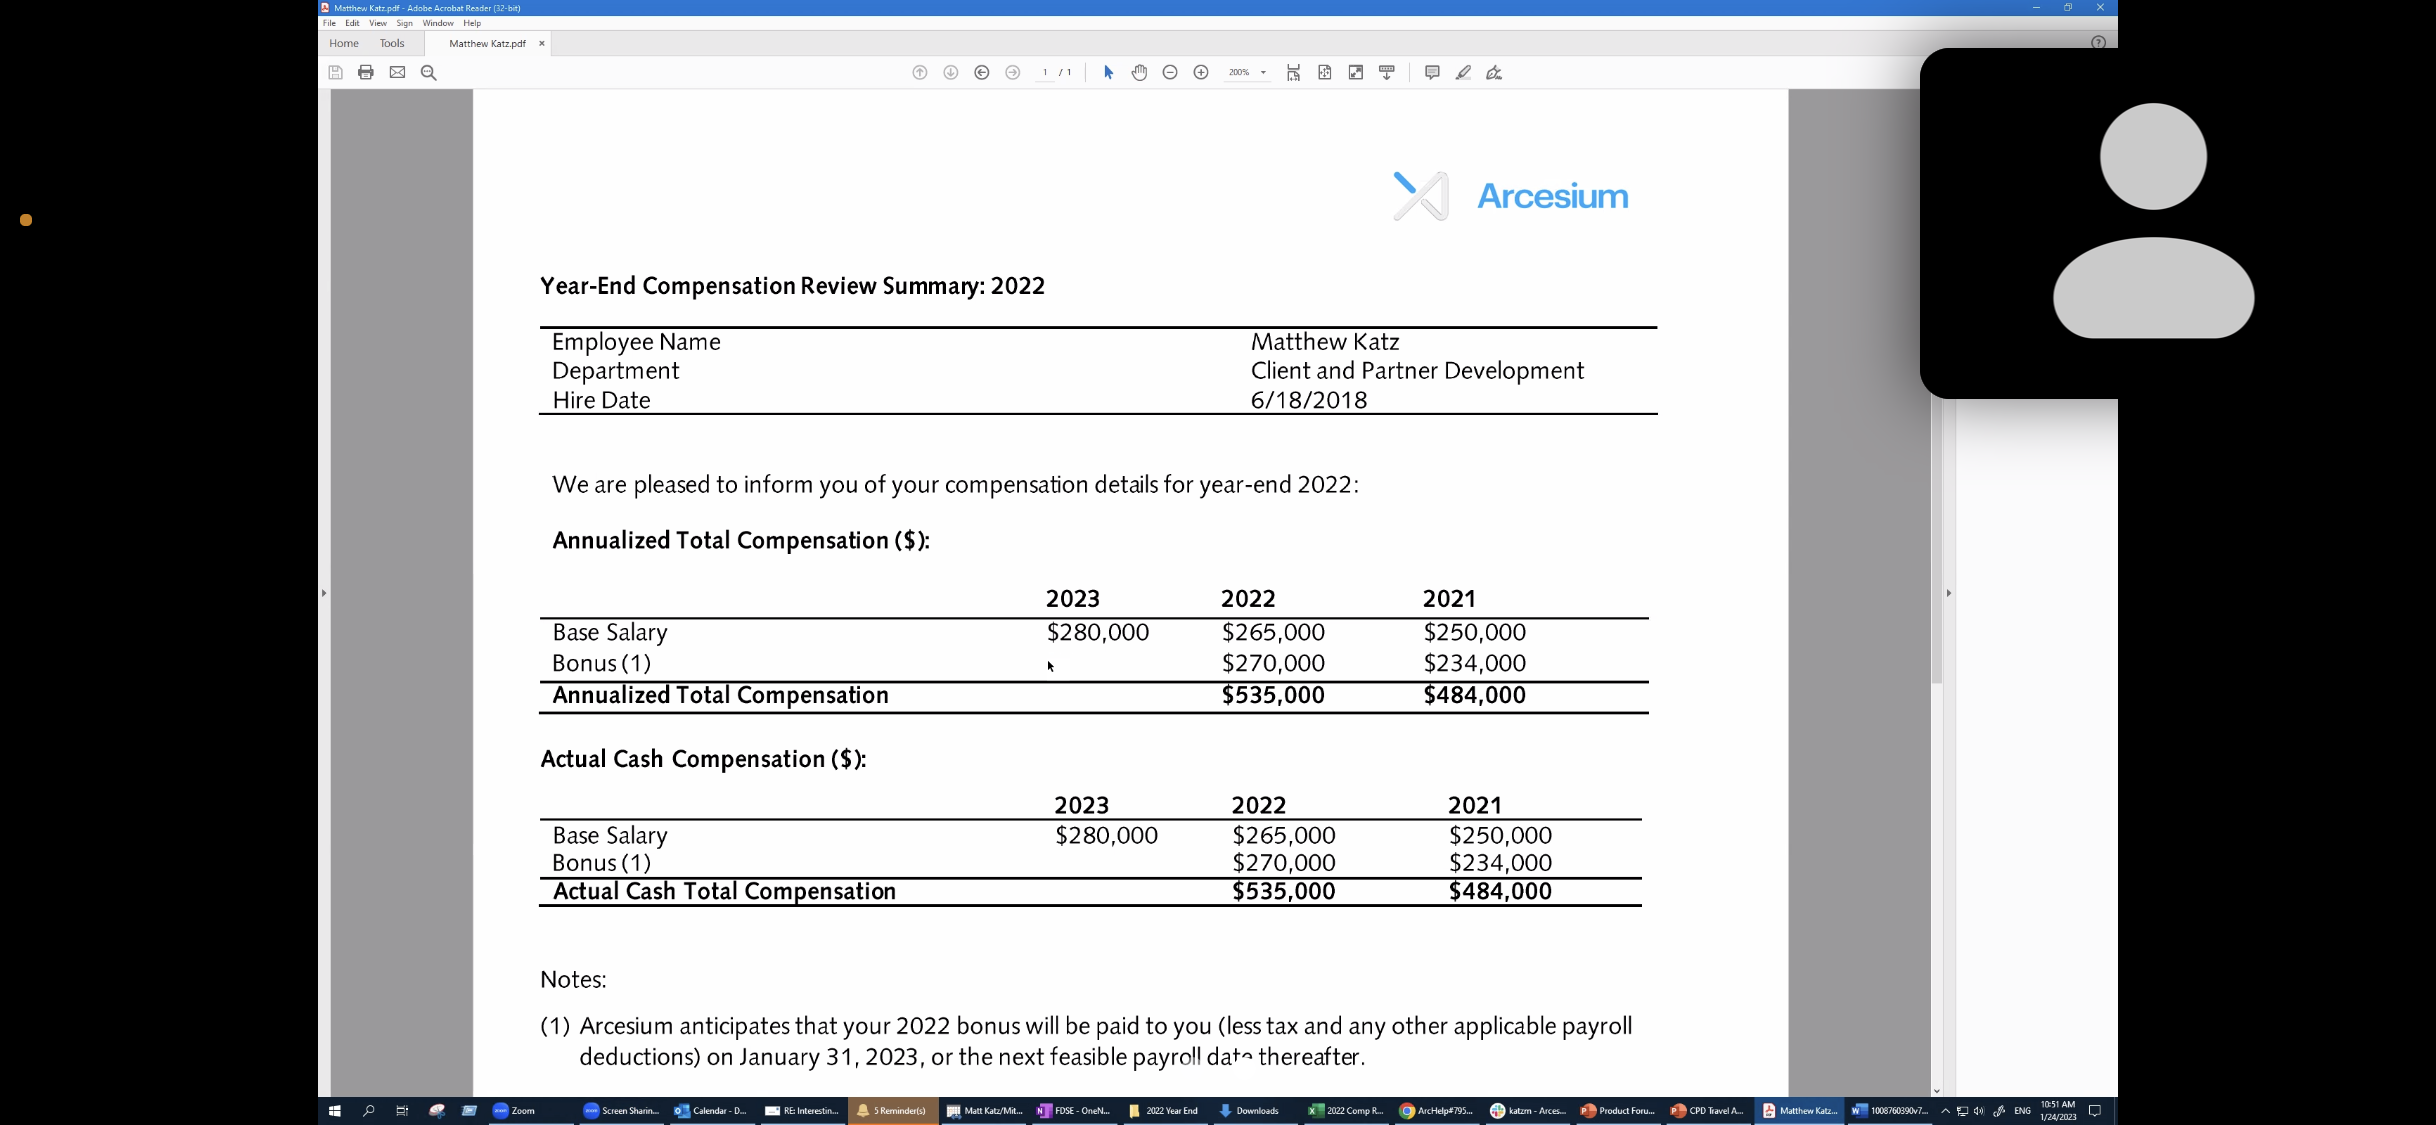The width and height of the screenshot is (2436, 1125).
Task: Click the Print file icon
Action: [366, 73]
